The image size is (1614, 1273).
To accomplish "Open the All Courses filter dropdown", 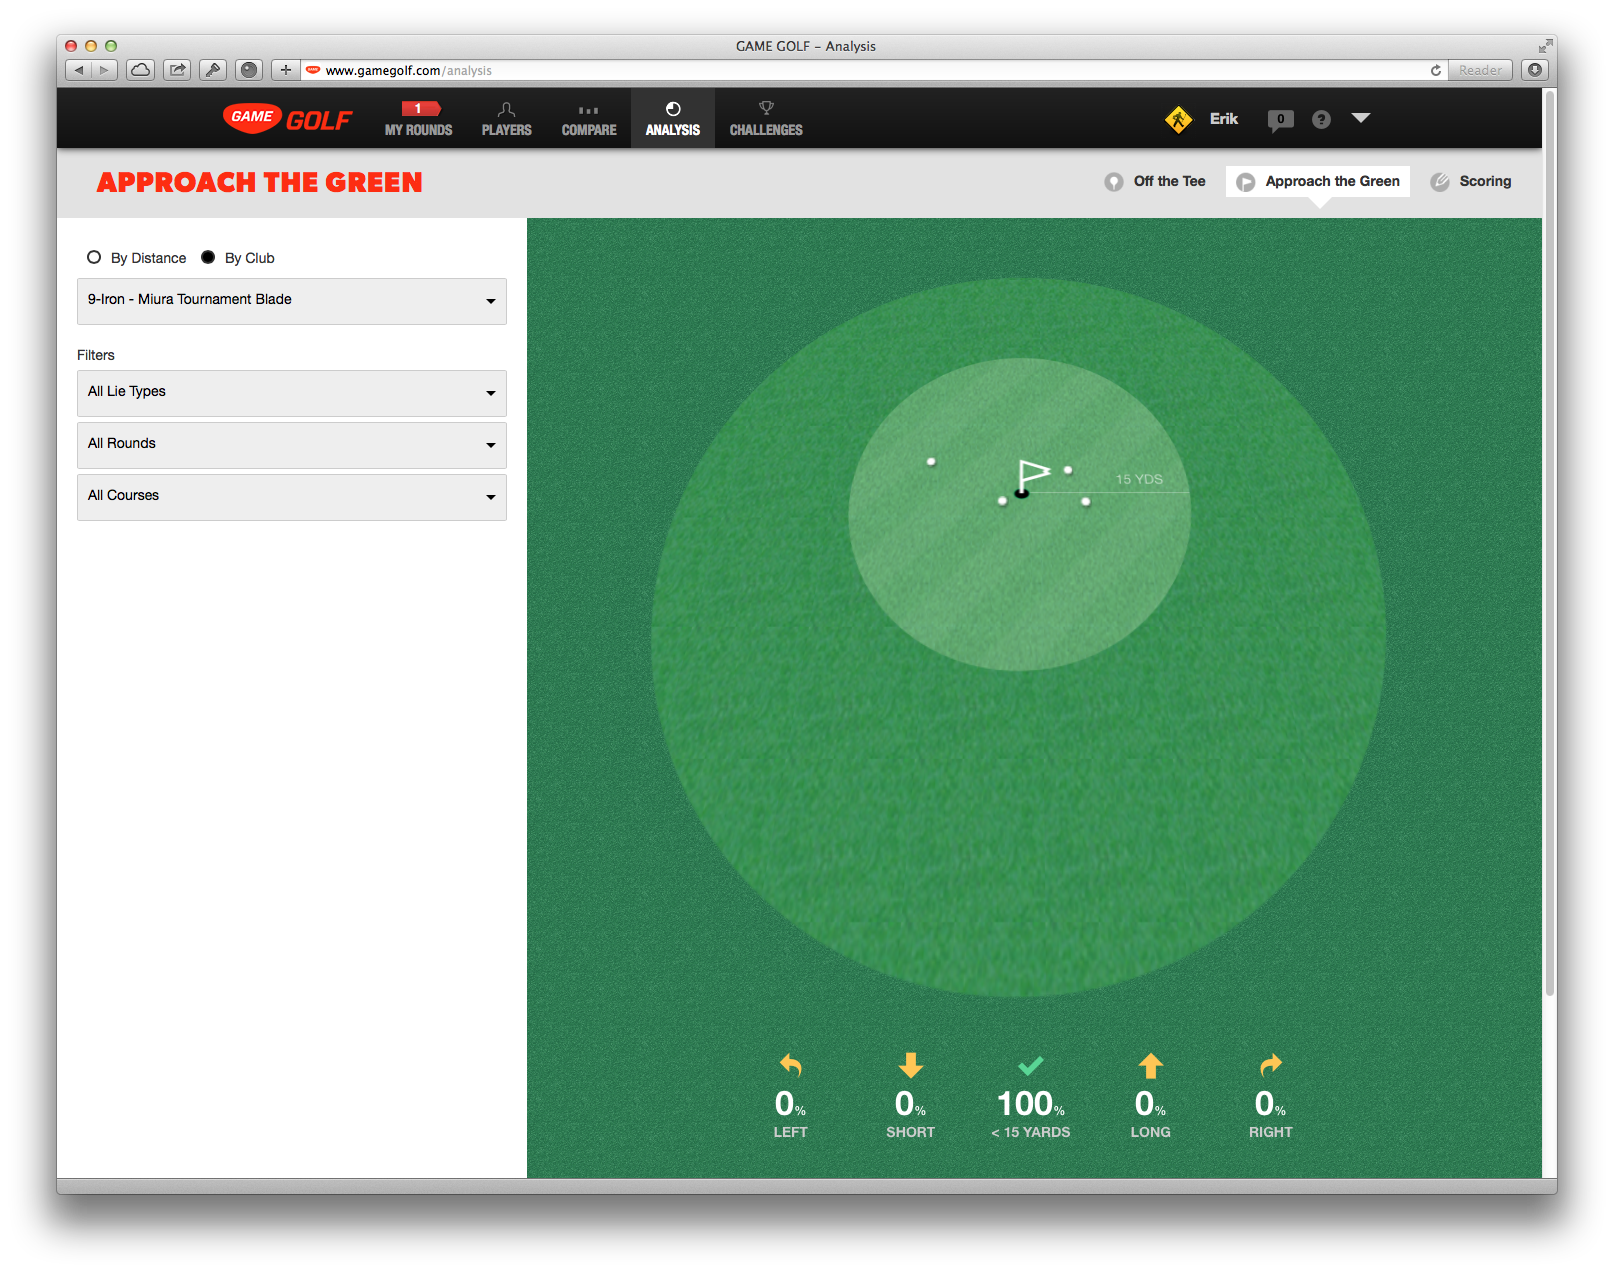I will tap(291, 497).
